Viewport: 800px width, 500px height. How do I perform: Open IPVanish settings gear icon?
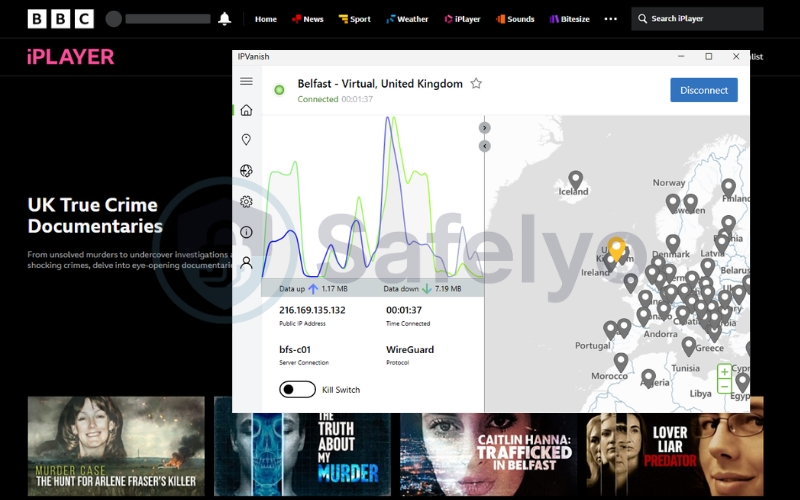[246, 202]
